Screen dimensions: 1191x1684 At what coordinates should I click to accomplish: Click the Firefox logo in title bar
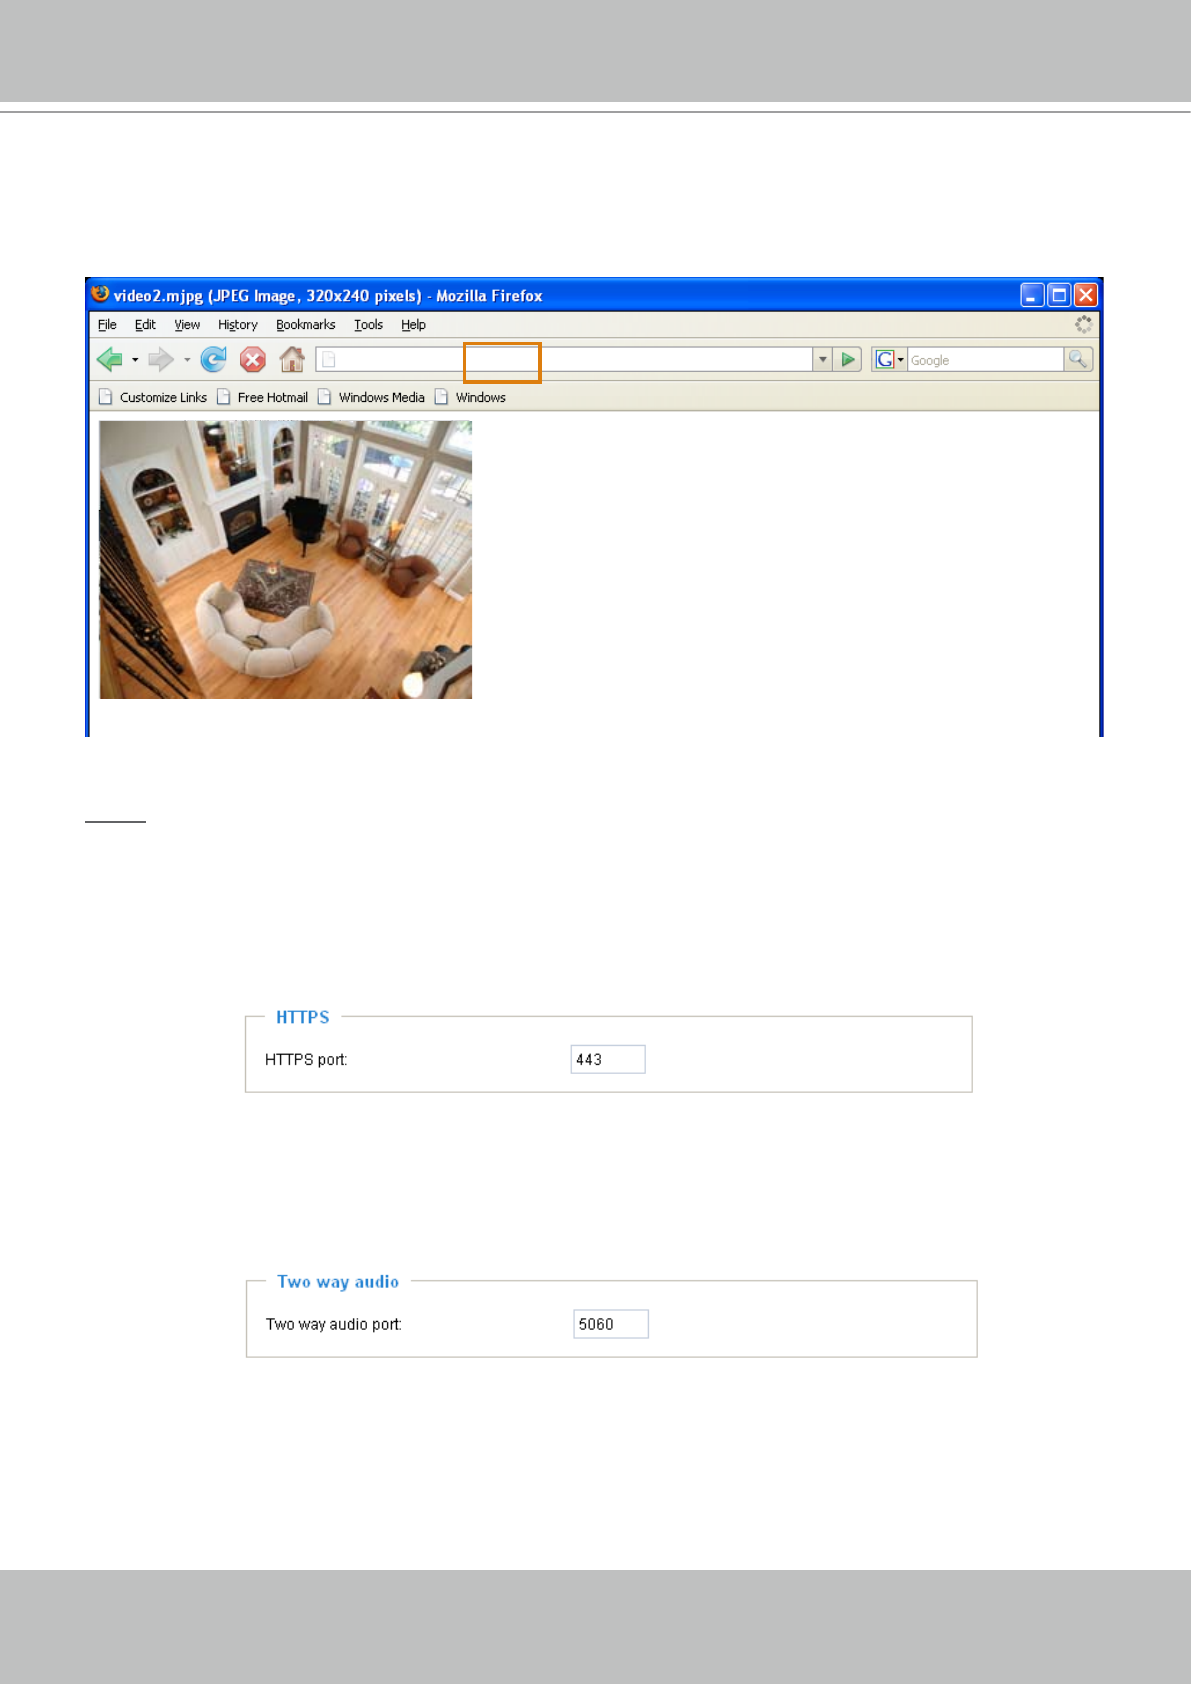(x=100, y=294)
